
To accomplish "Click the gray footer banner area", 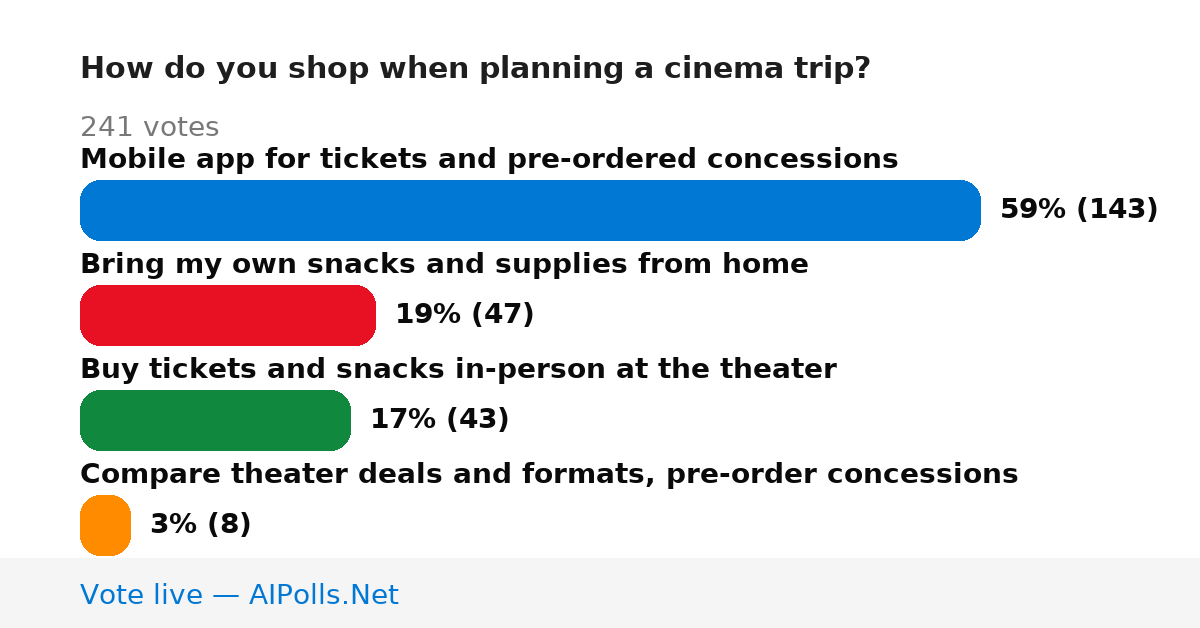I will click(600, 593).
